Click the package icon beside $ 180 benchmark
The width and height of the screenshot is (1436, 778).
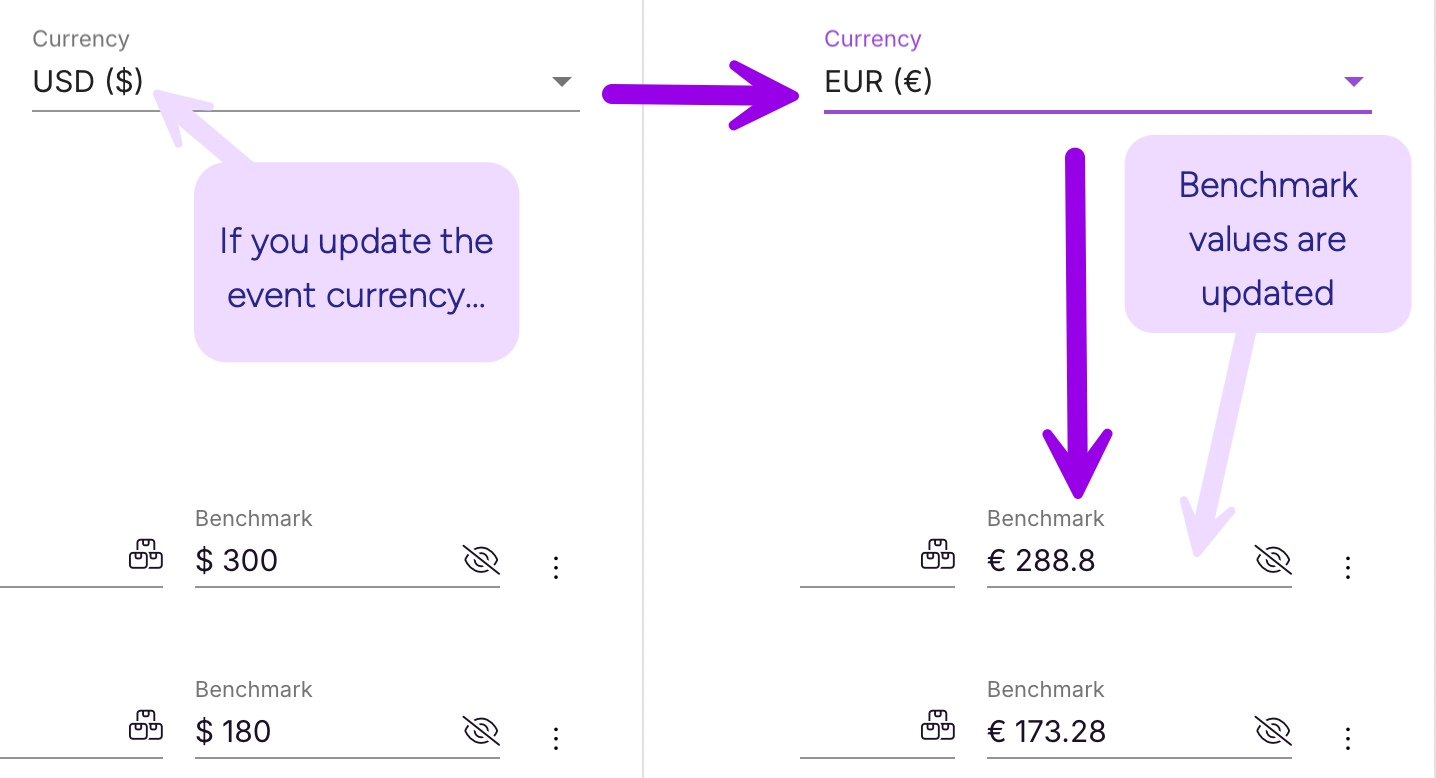tap(146, 725)
